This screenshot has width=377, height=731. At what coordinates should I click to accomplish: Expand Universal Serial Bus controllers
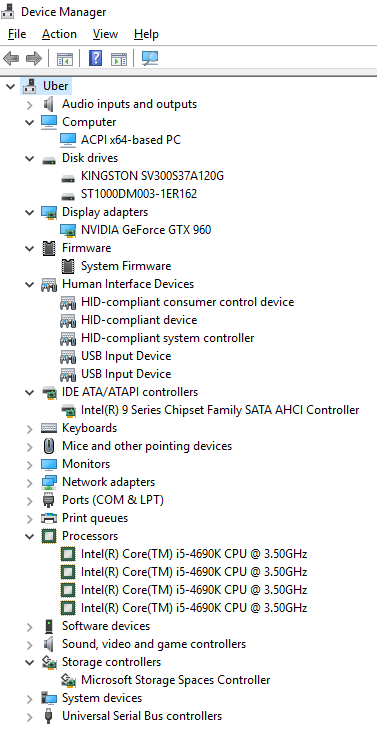(x=30, y=717)
